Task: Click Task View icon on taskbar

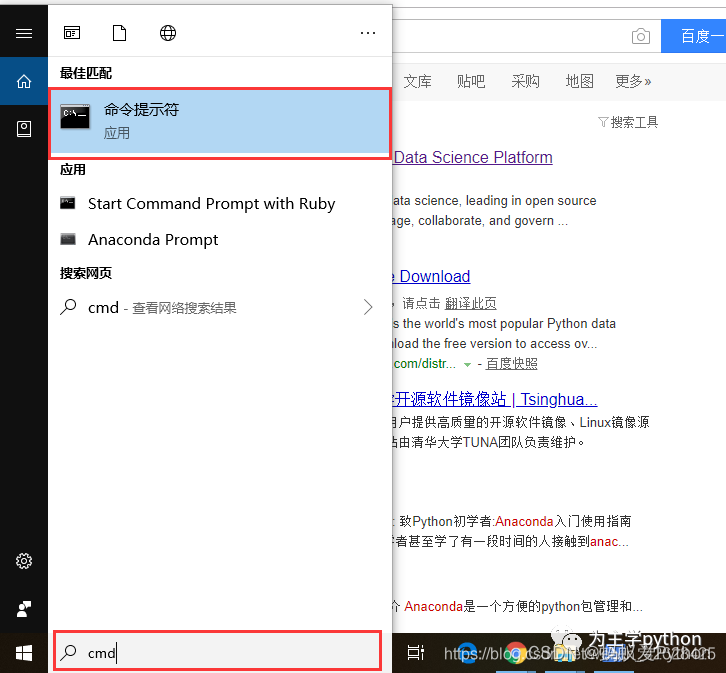Action: point(415,653)
